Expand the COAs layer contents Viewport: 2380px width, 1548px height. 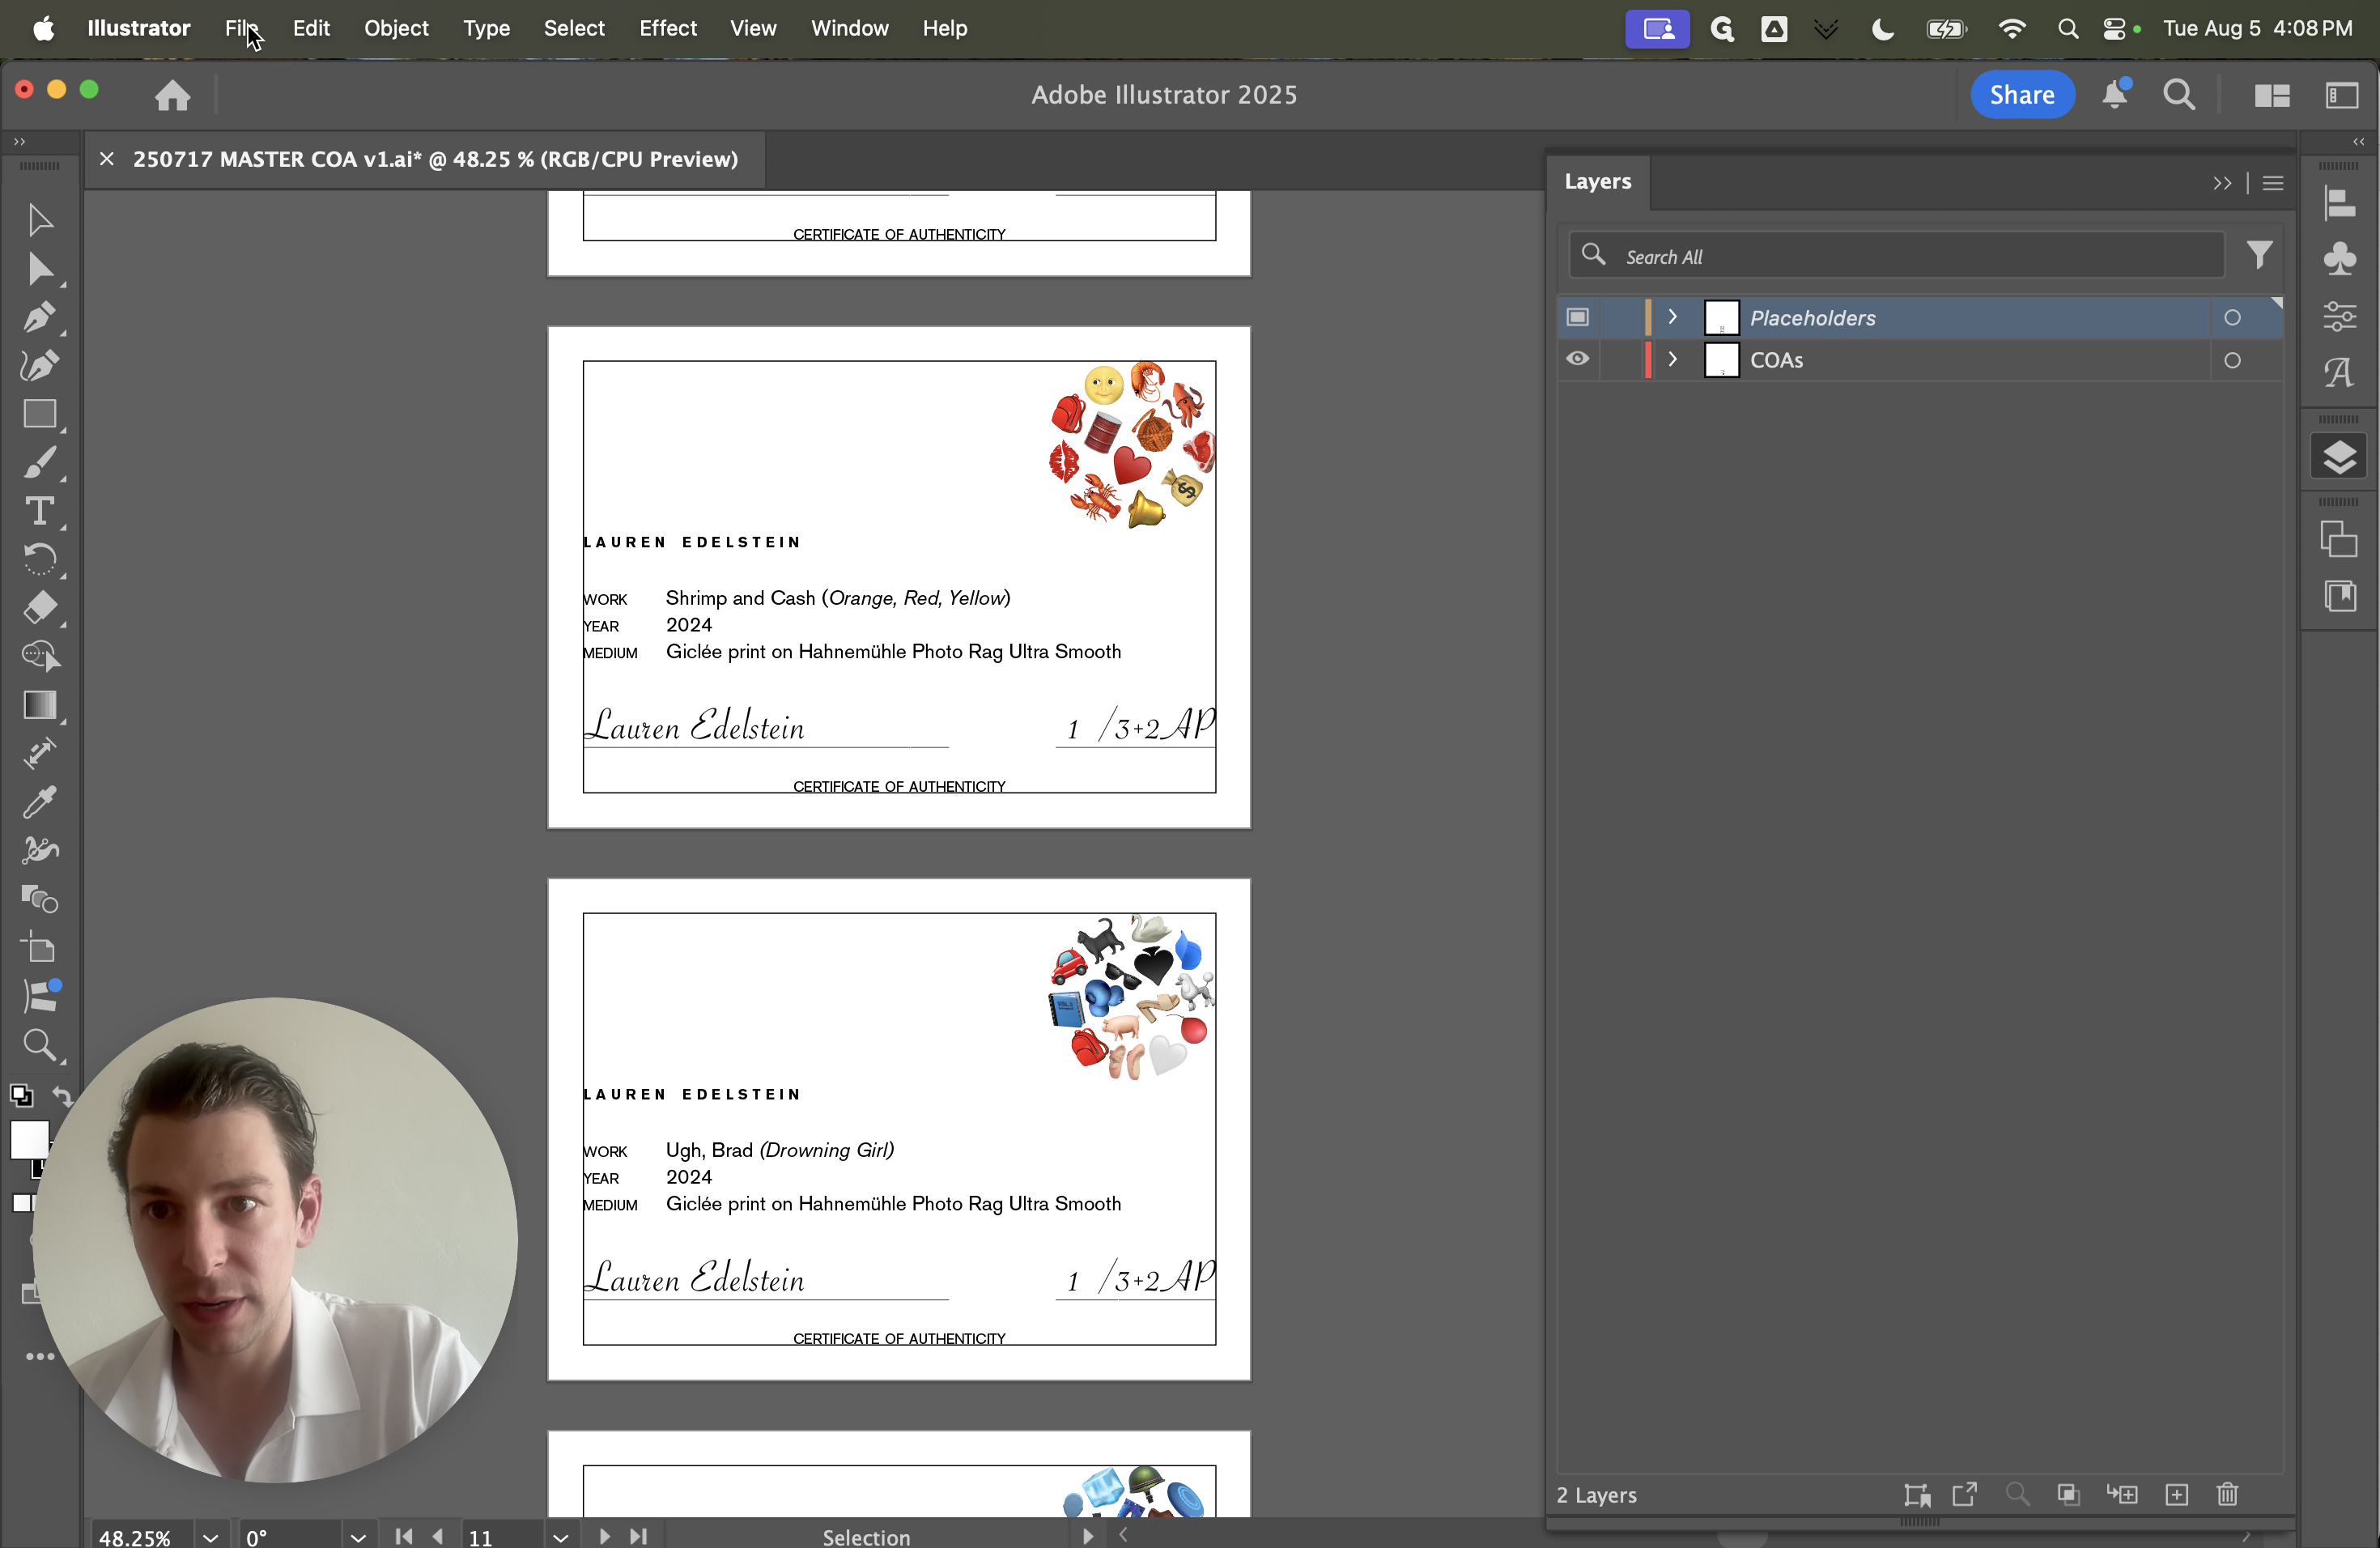1673,359
